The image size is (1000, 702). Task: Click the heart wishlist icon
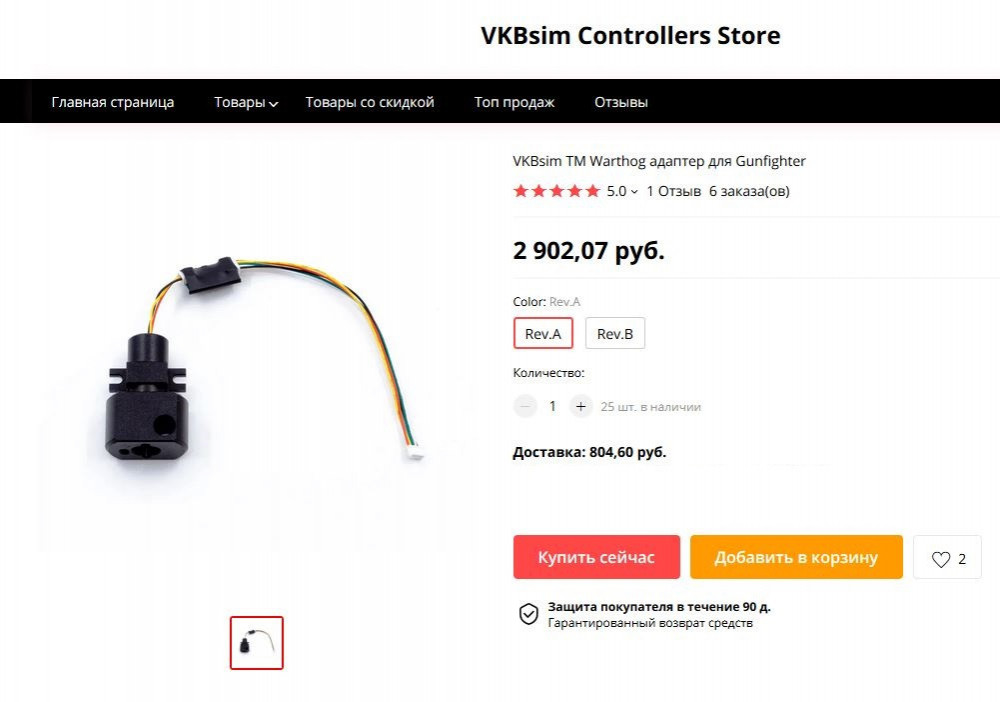941,559
